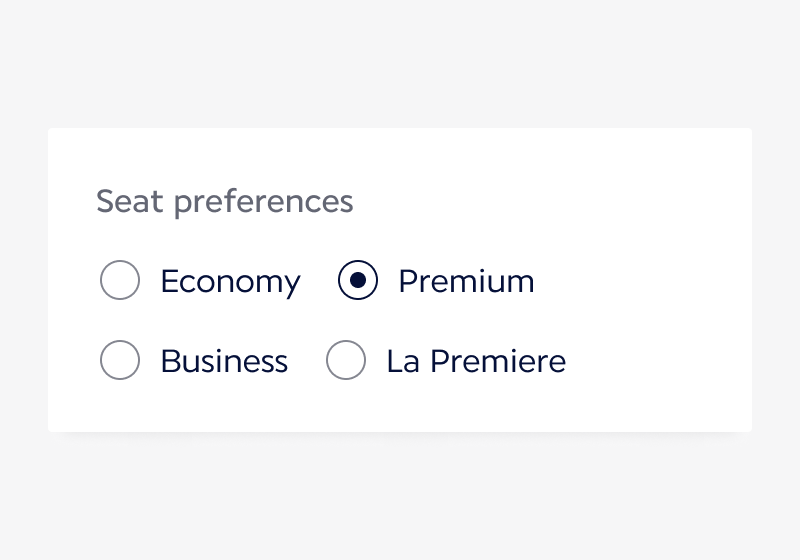Click the word Premiere in last option
This screenshot has width=800, height=560.
498,361
